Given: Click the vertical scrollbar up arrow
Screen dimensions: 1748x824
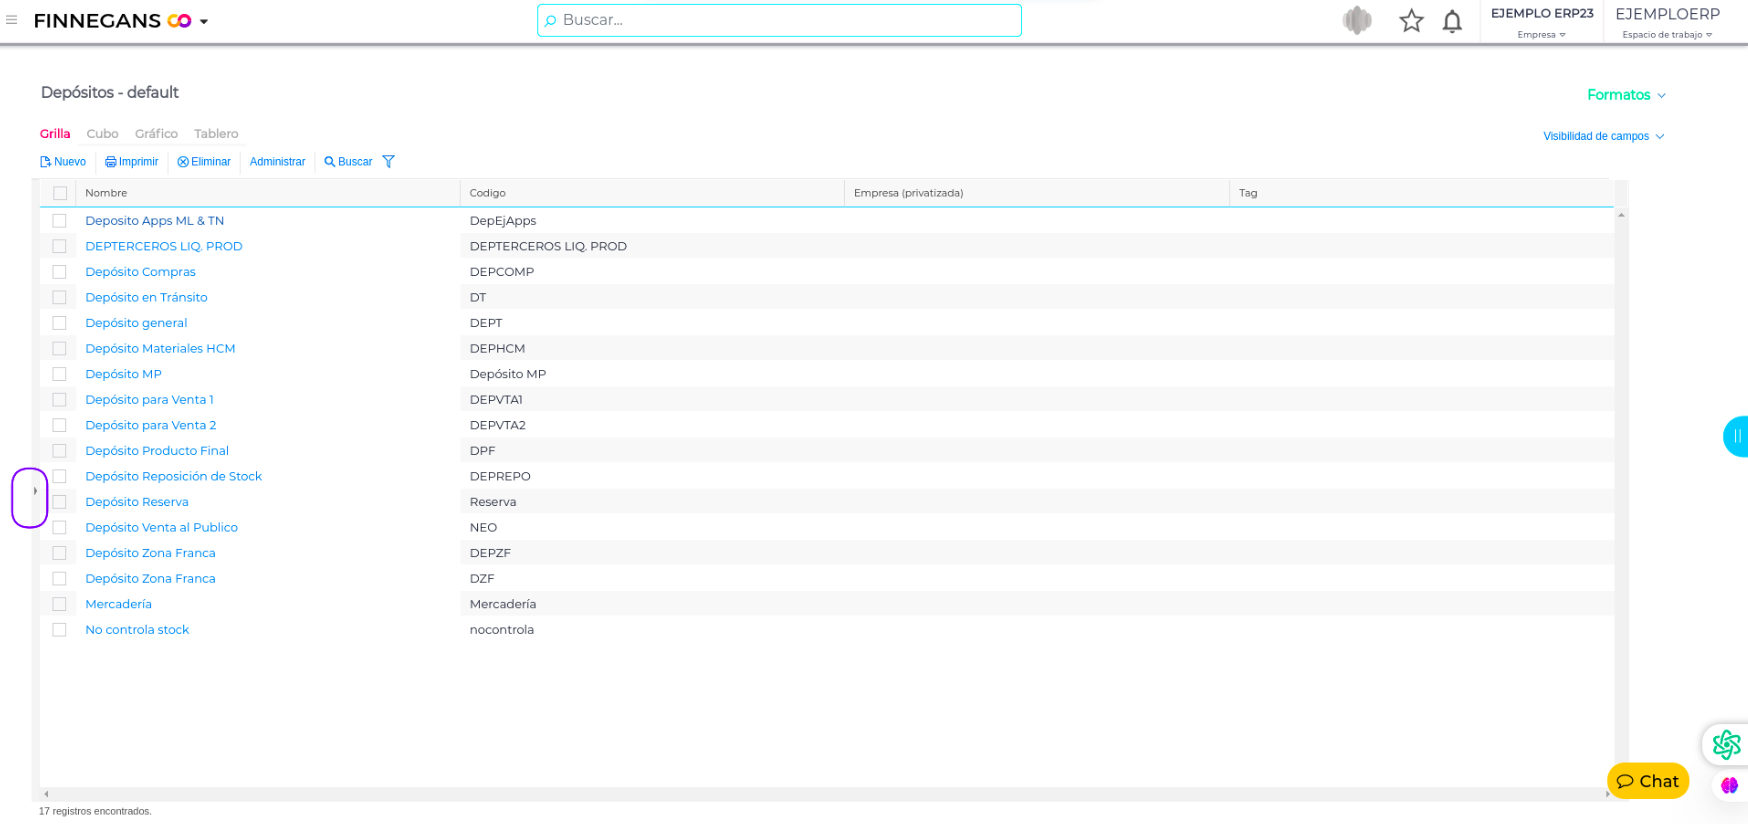Looking at the screenshot, I should point(1621,215).
